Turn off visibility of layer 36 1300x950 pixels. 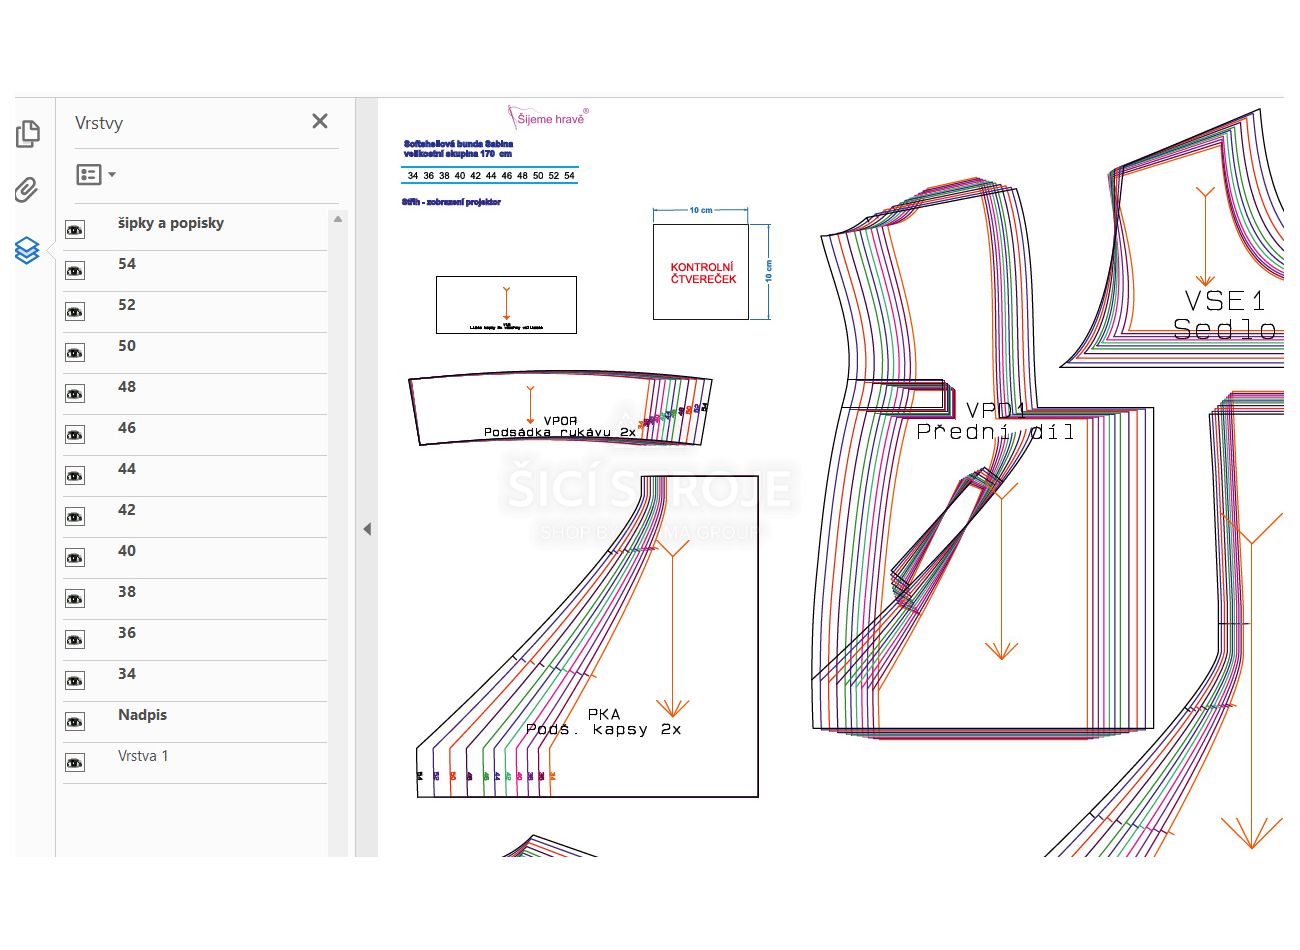coord(75,640)
